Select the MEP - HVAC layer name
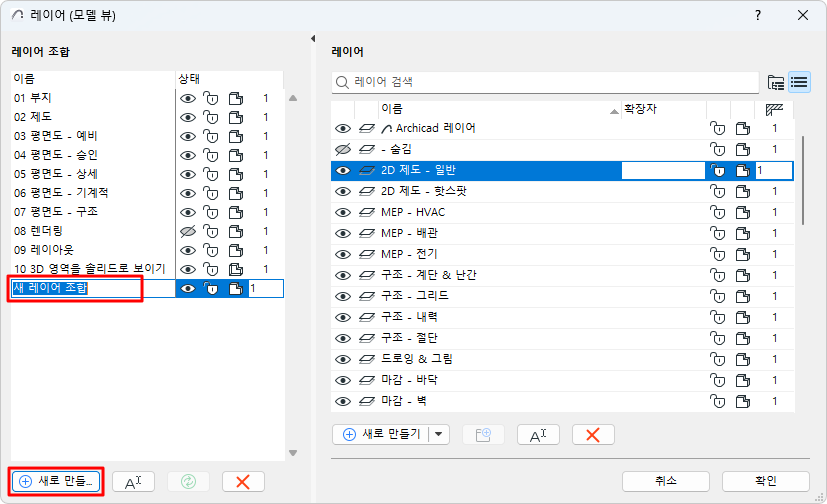Viewport: 827px width, 504px height. (413, 212)
